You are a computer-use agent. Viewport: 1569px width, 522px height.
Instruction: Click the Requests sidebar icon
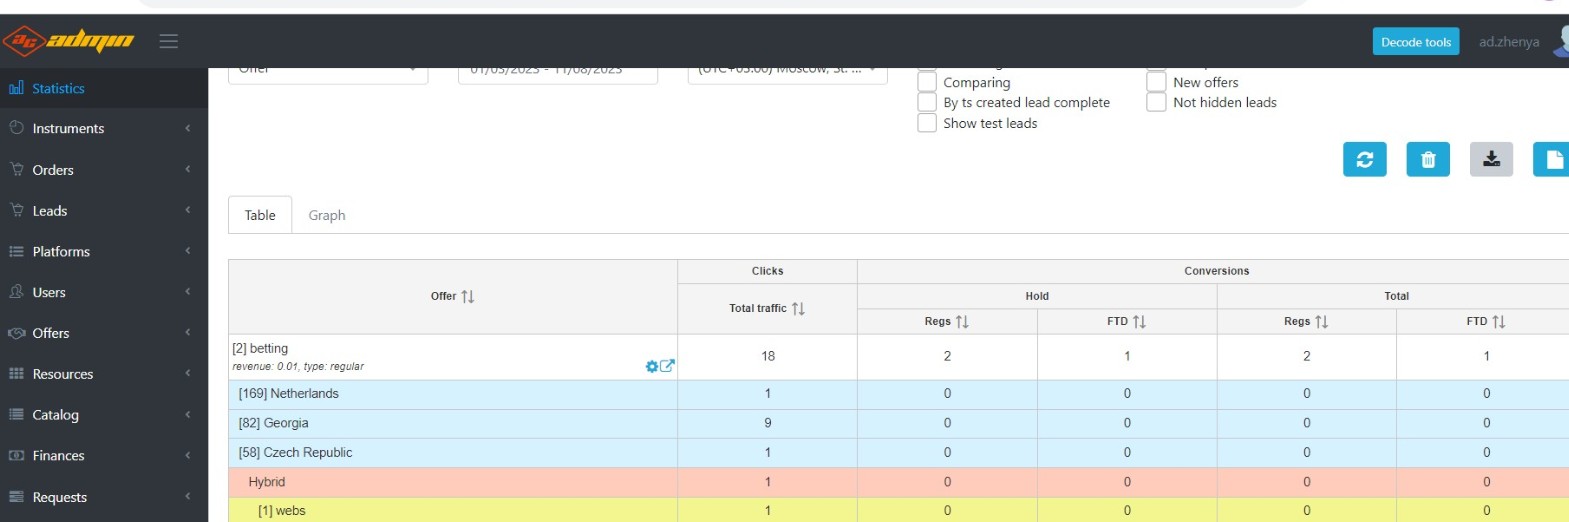[x=16, y=496]
